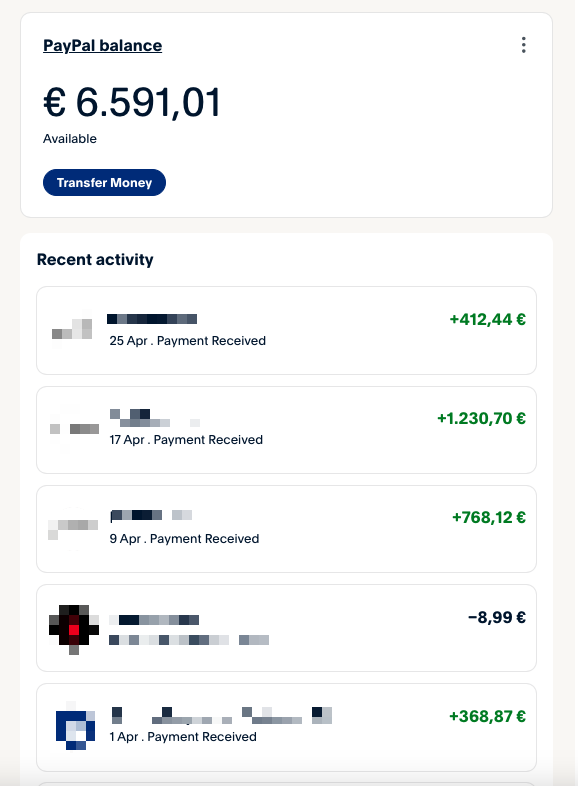Open the three-dot balance options menu
Viewport: 578px width, 786px height.
point(523,45)
